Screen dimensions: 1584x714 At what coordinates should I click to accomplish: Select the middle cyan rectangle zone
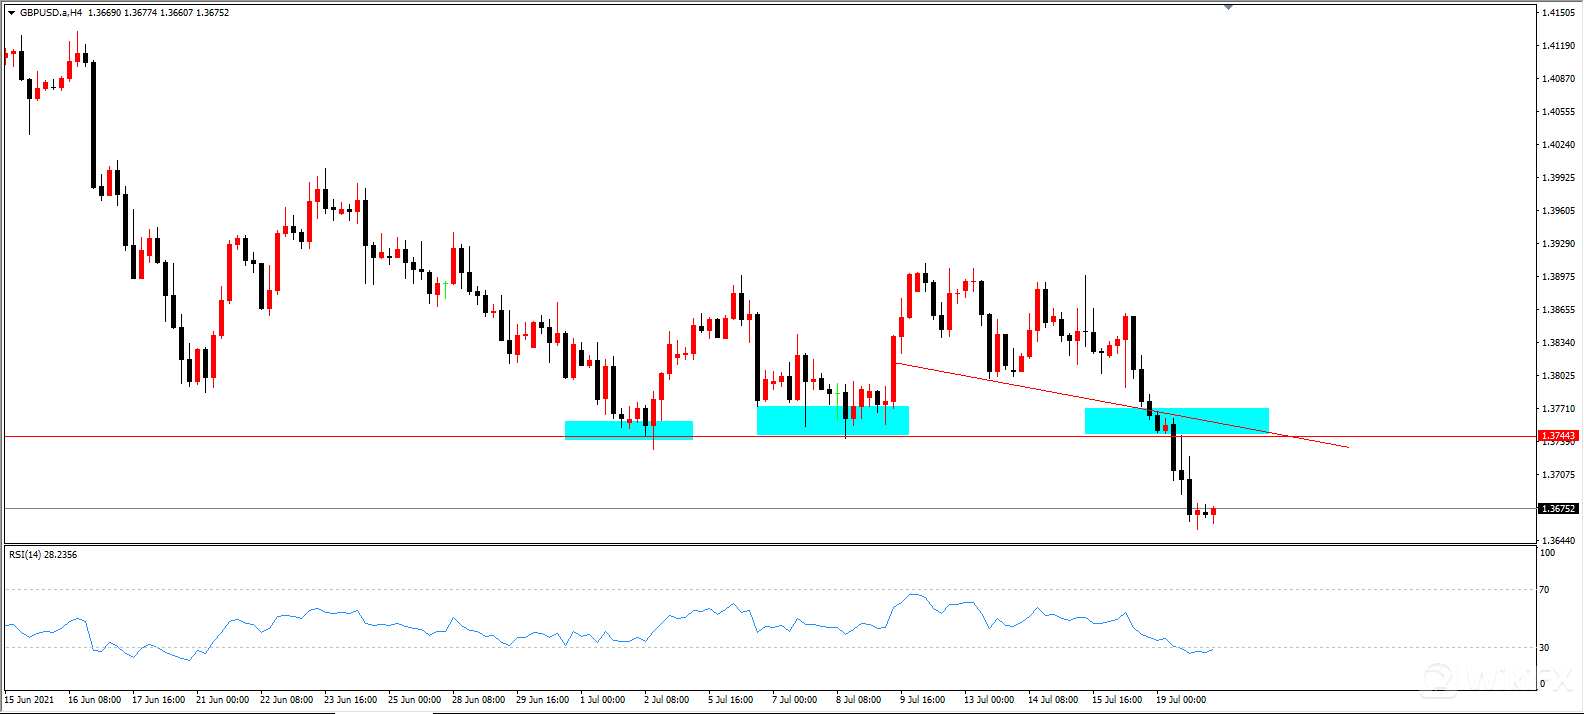click(832, 420)
